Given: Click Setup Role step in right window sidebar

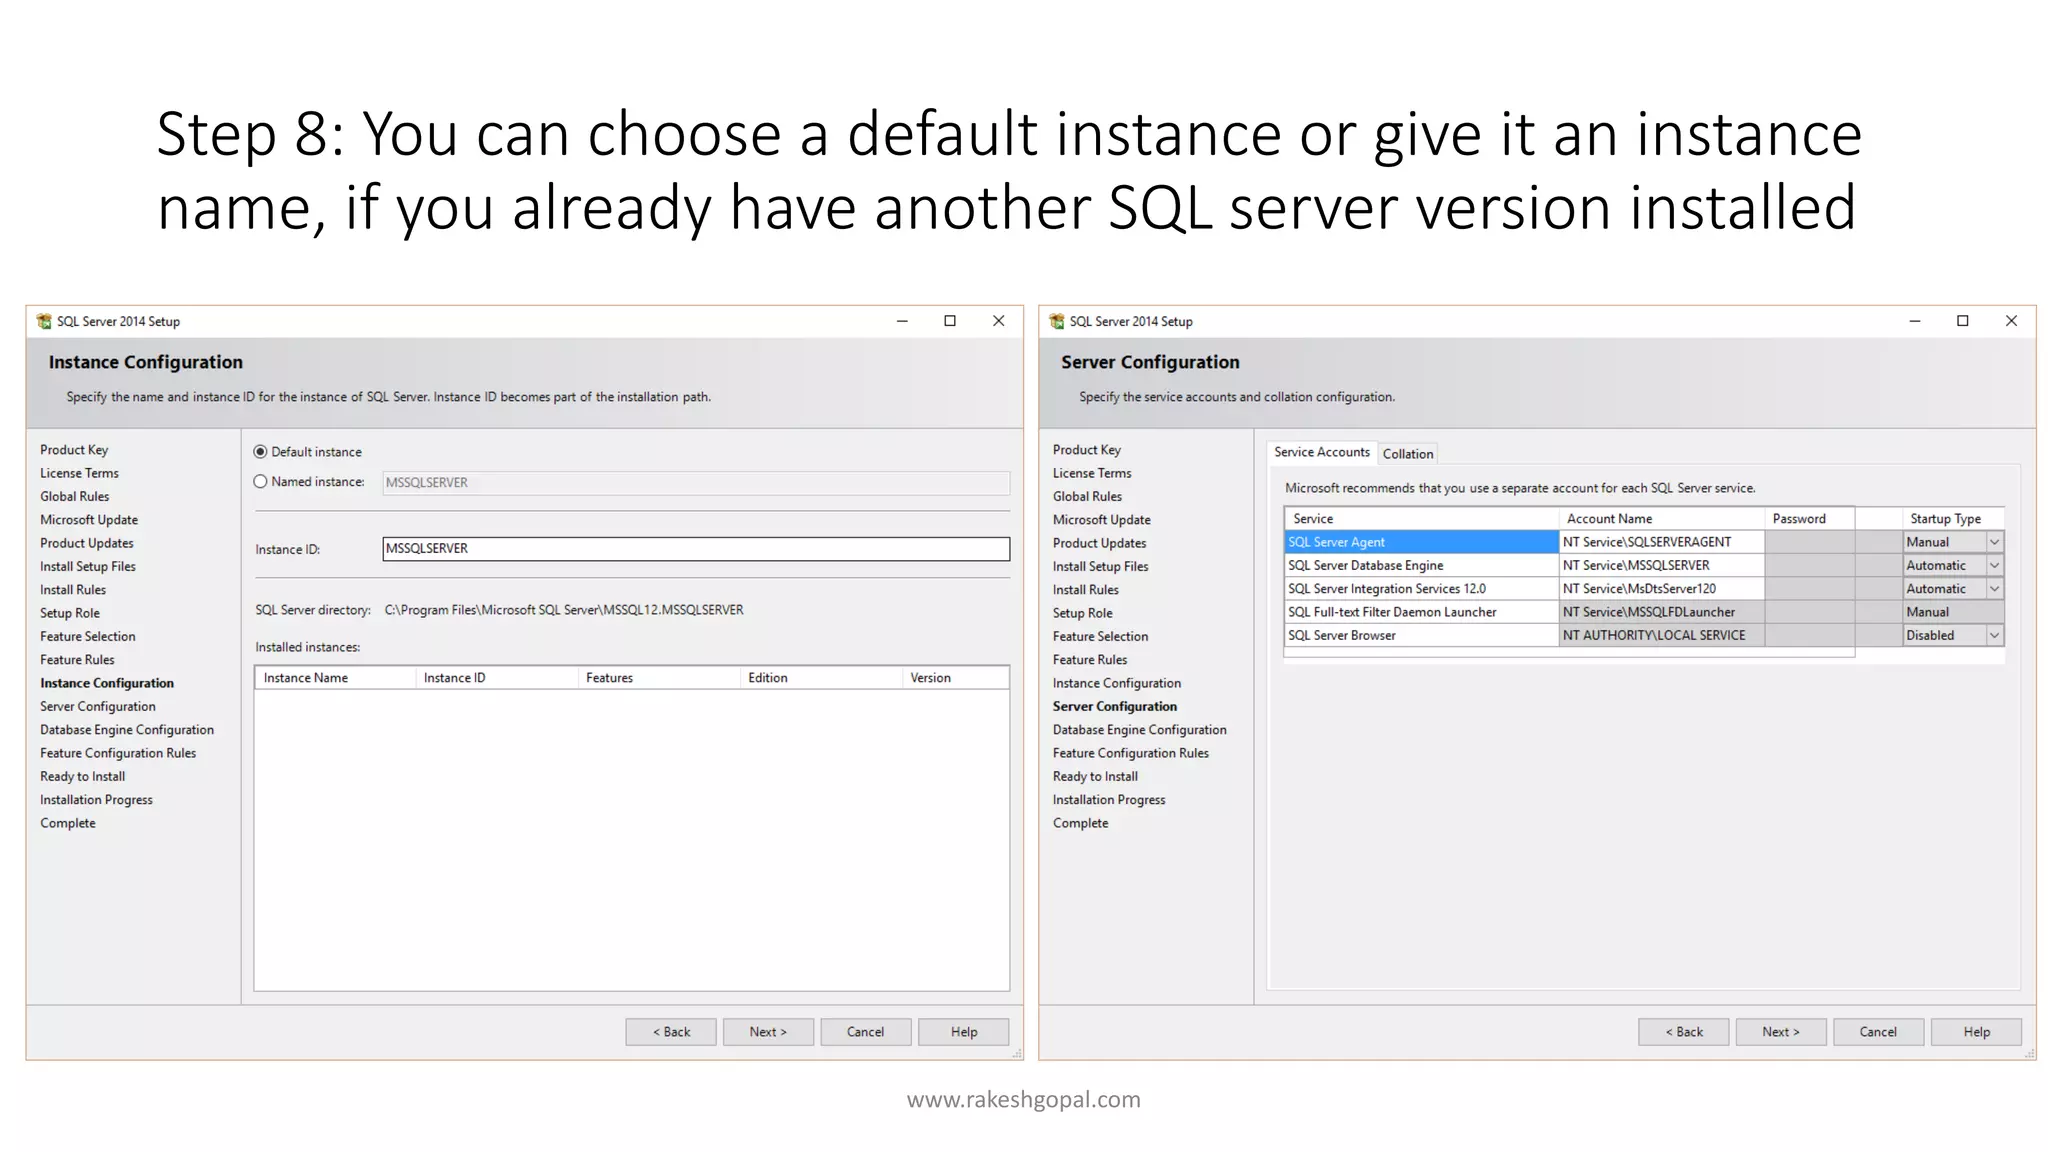Looking at the screenshot, I should coord(1083,613).
